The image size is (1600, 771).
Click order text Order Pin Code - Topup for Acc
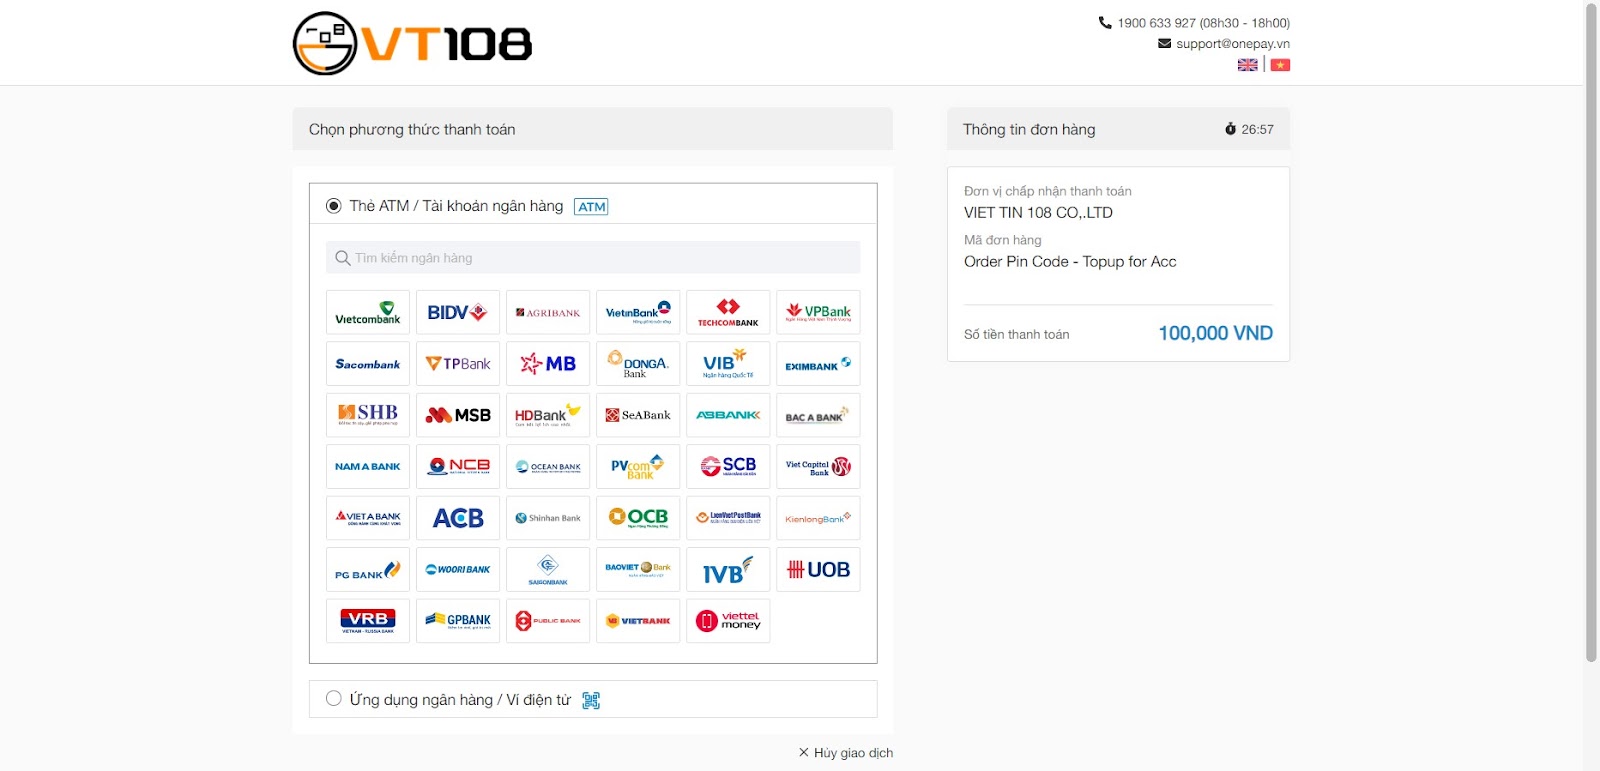point(1070,261)
